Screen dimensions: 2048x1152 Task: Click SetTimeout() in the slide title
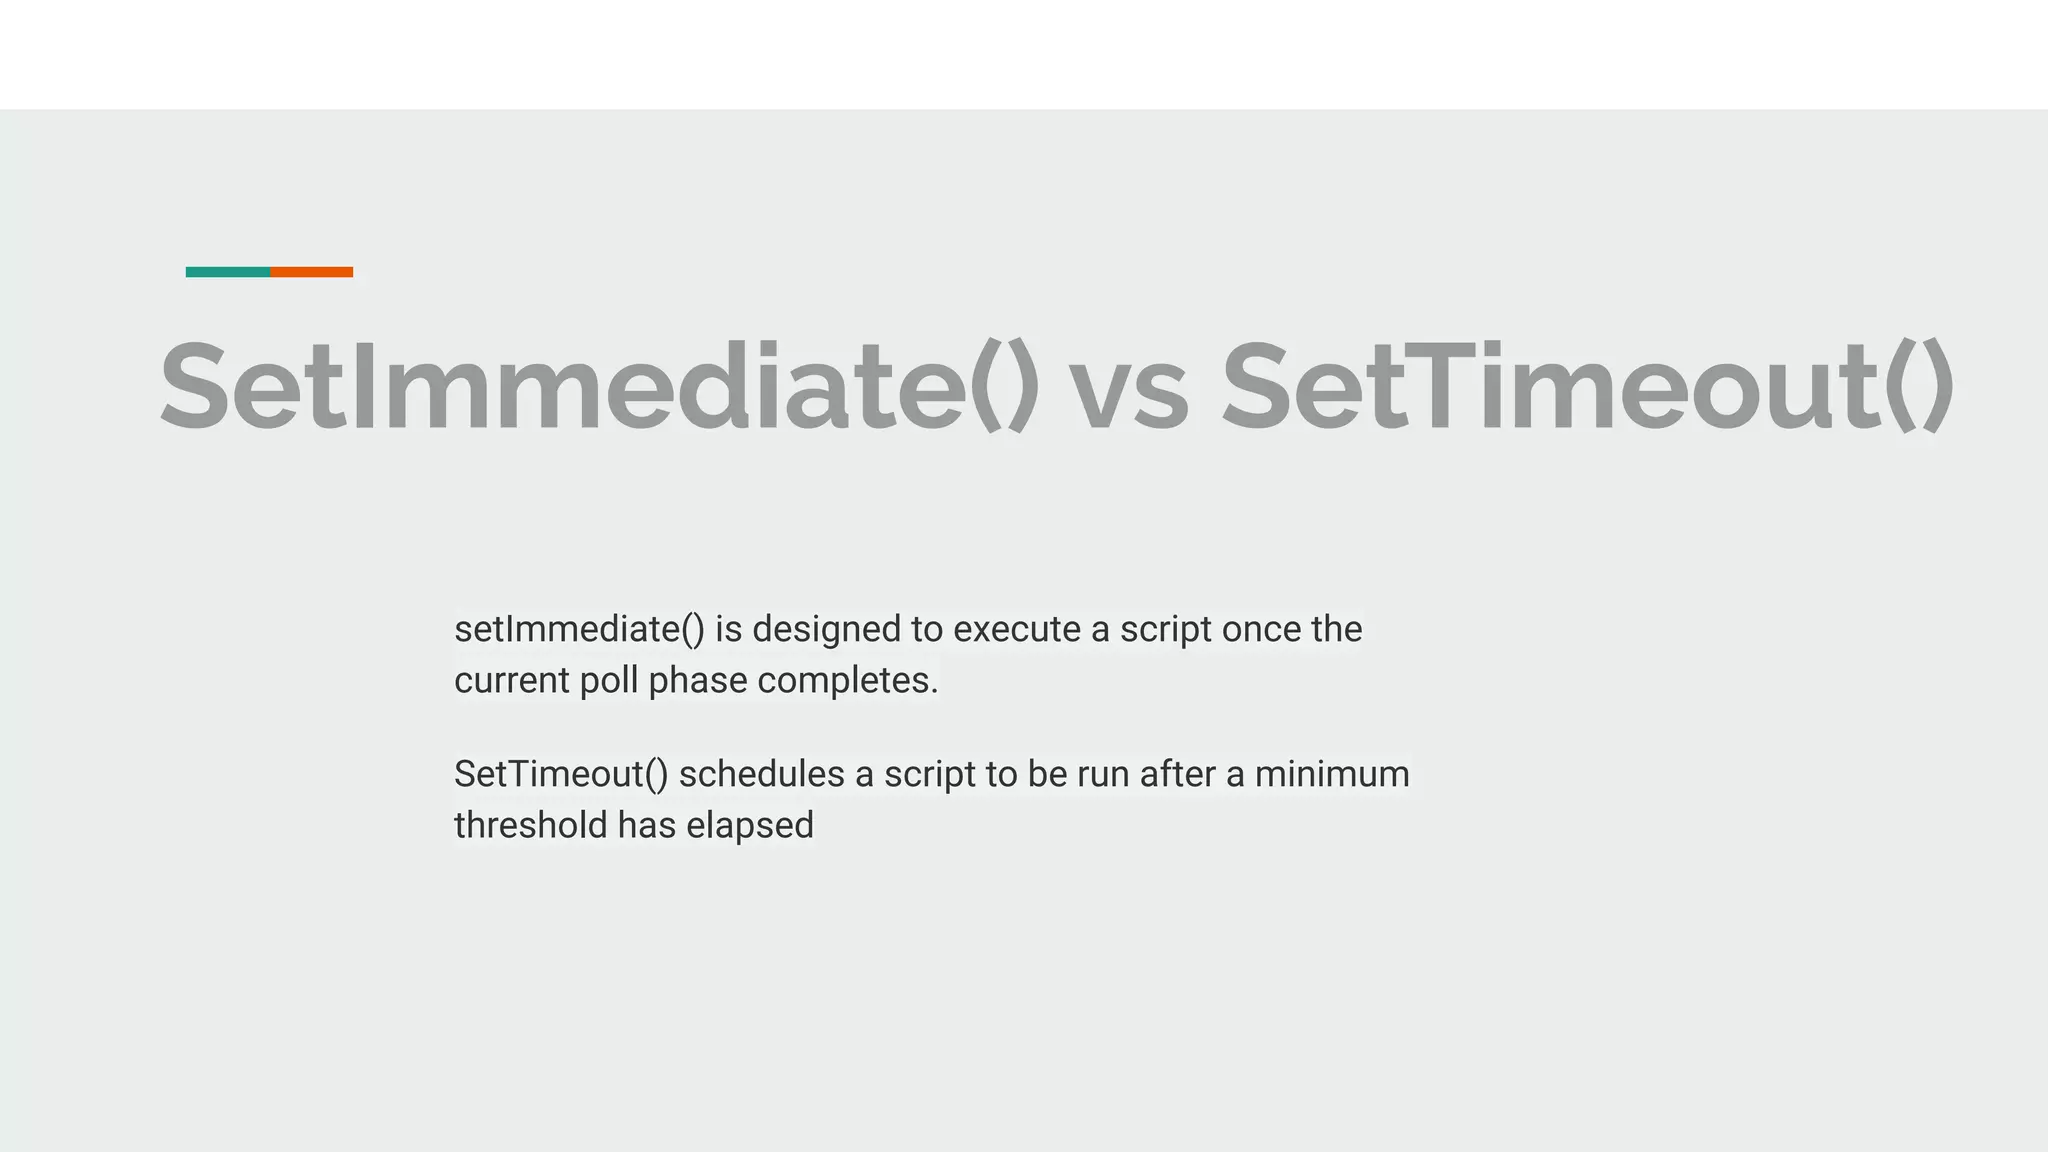point(1587,386)
